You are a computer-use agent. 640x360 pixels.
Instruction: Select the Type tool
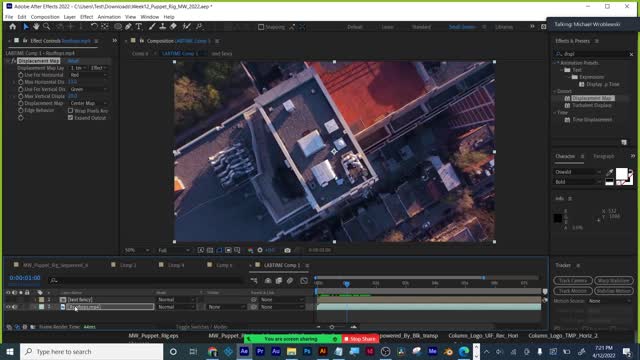[x=139, y=27]
